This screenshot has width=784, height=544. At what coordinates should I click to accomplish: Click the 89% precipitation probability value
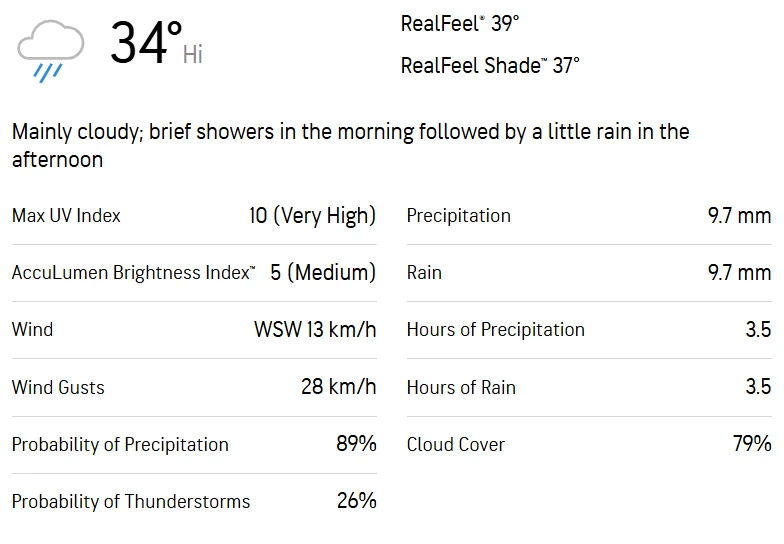(x=356, y=444)
